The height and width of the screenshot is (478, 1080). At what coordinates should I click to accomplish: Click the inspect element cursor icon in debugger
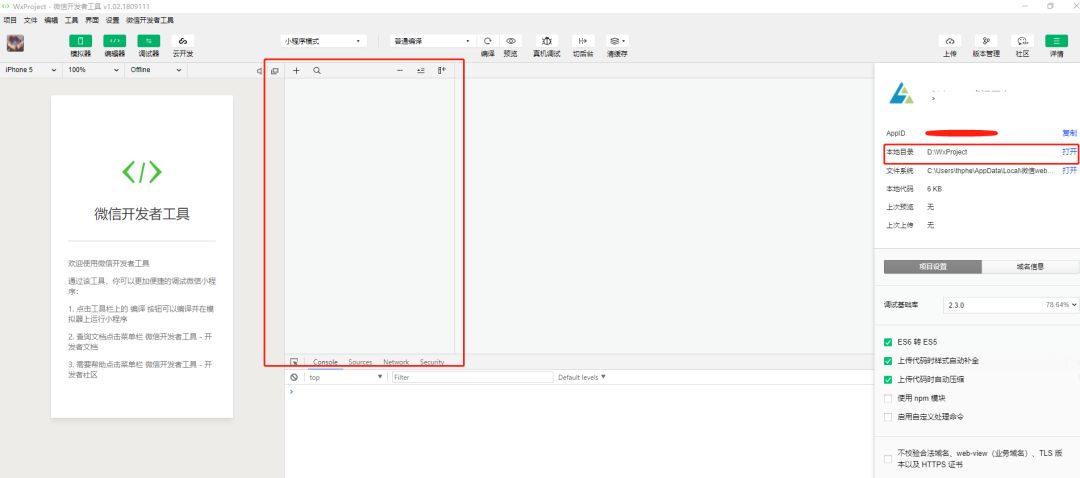(294, 362)
